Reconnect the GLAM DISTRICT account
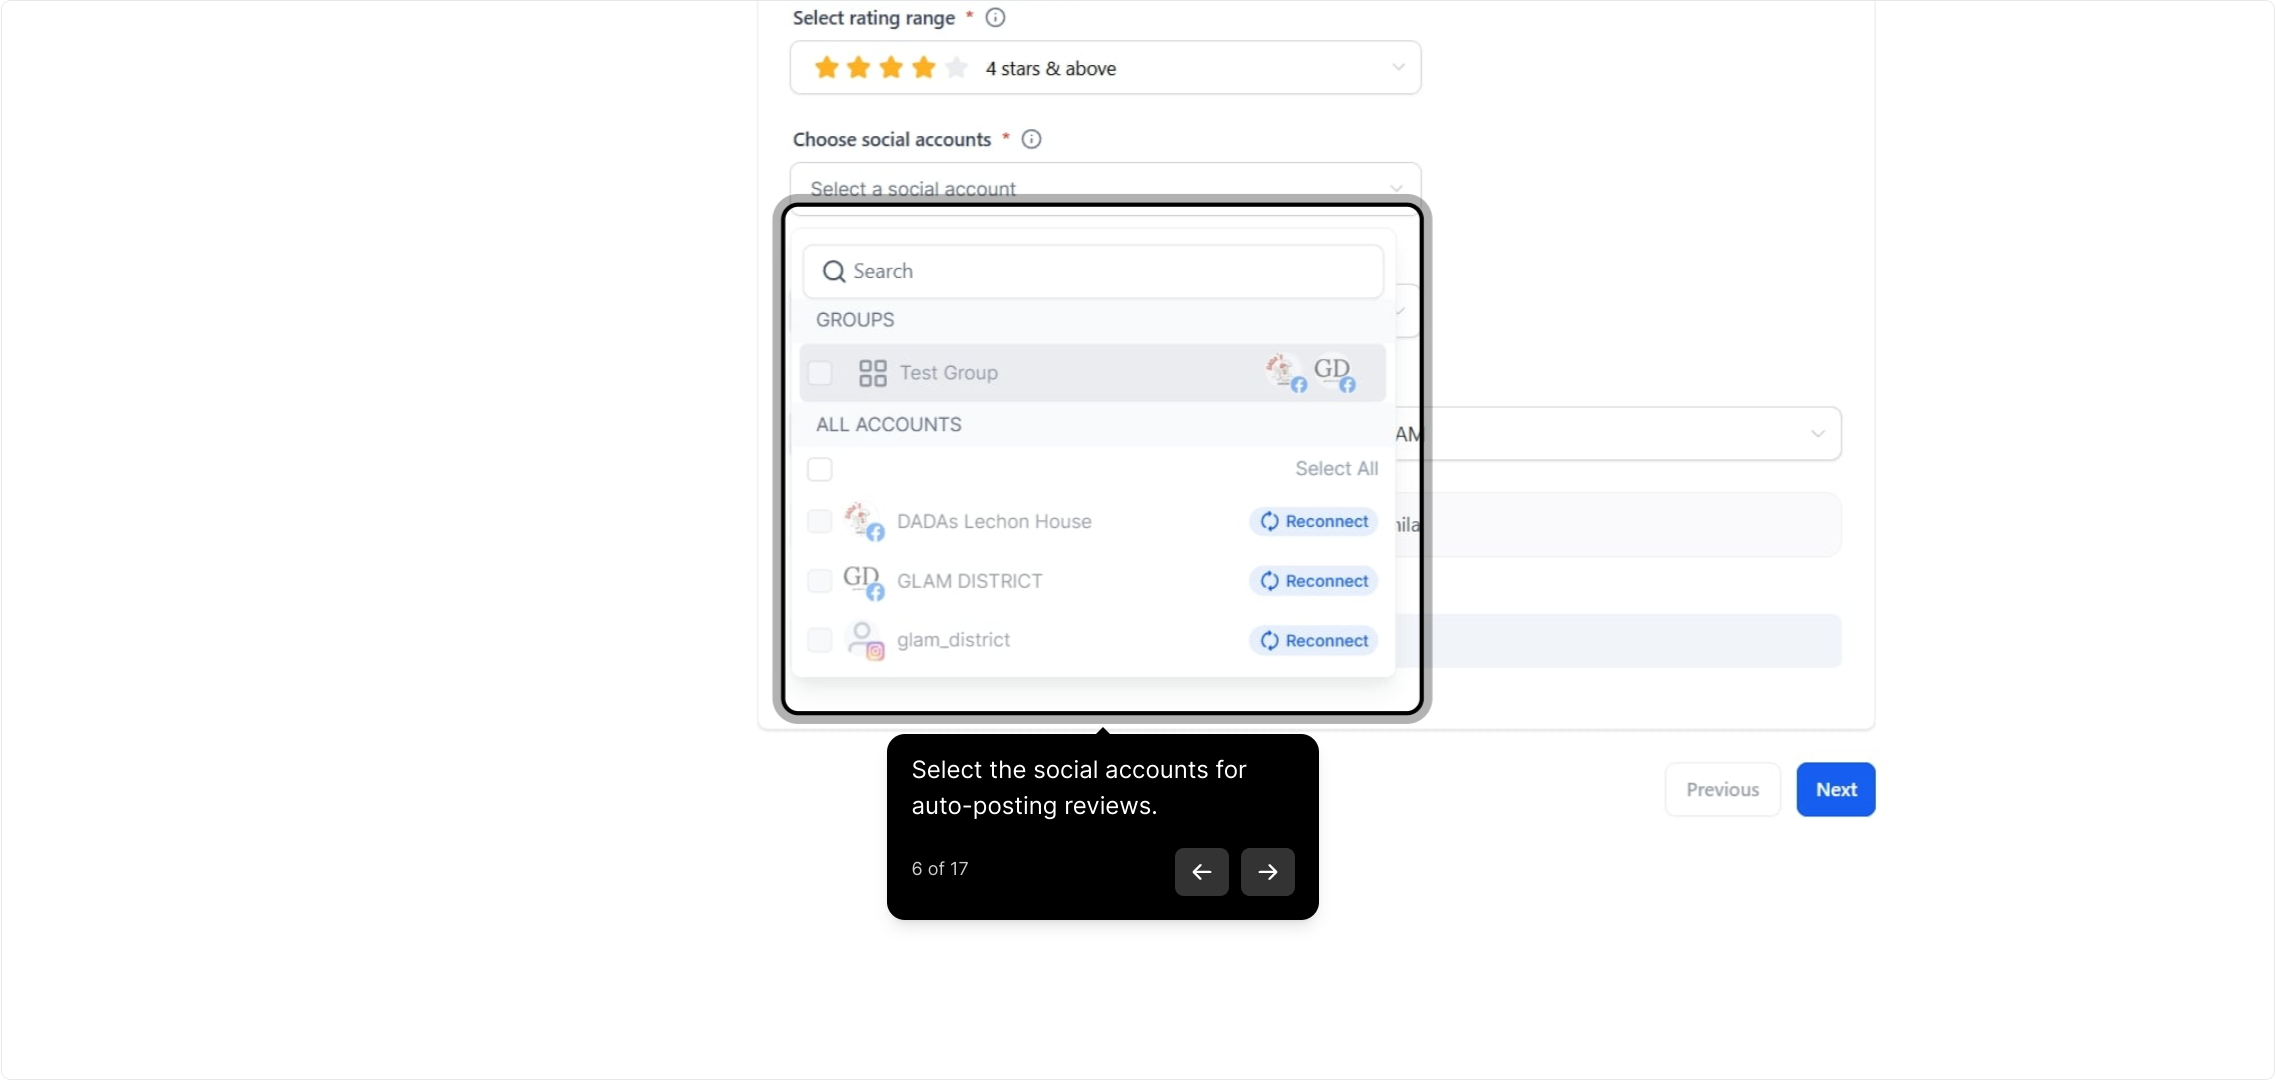 (1313, 581)
